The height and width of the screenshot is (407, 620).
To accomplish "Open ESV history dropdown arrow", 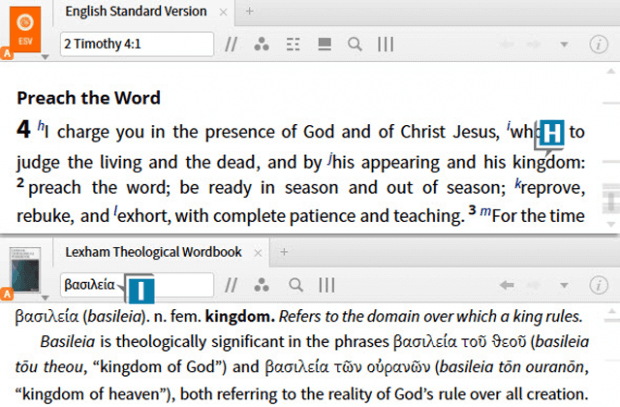I will click(564, 45).
